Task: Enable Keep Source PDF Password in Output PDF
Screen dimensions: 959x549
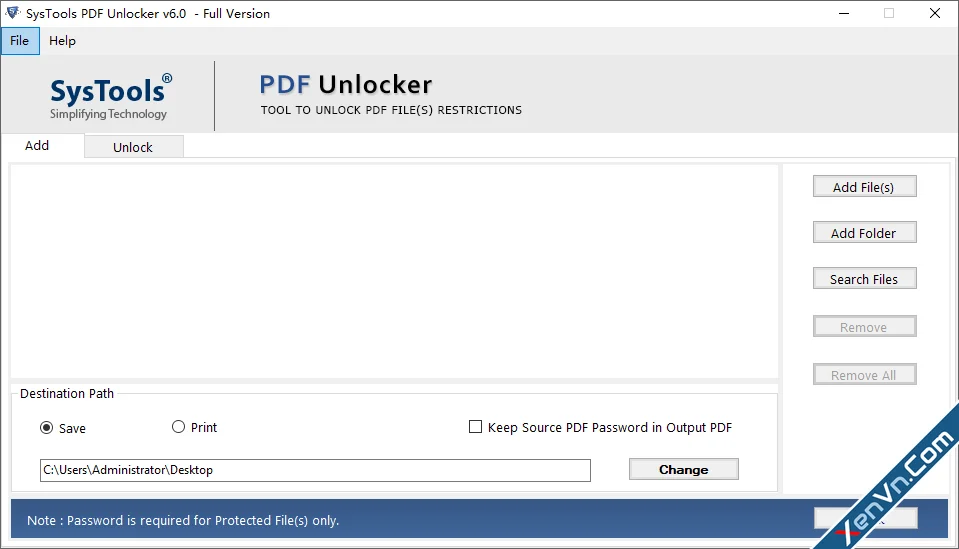Action: (475, 427)
